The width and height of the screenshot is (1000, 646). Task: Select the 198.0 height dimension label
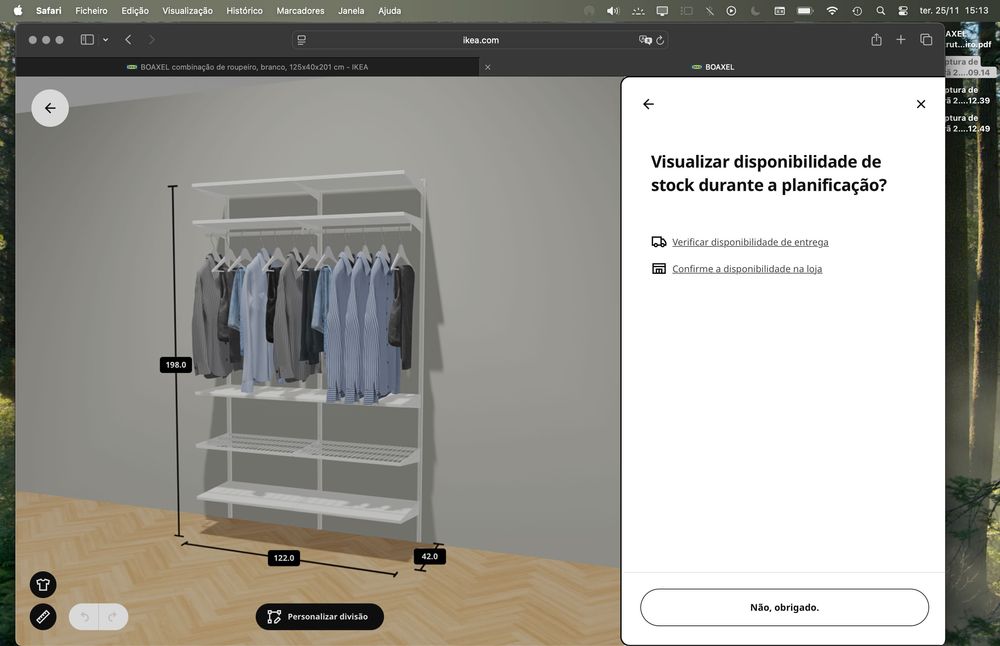pos(176,365)
